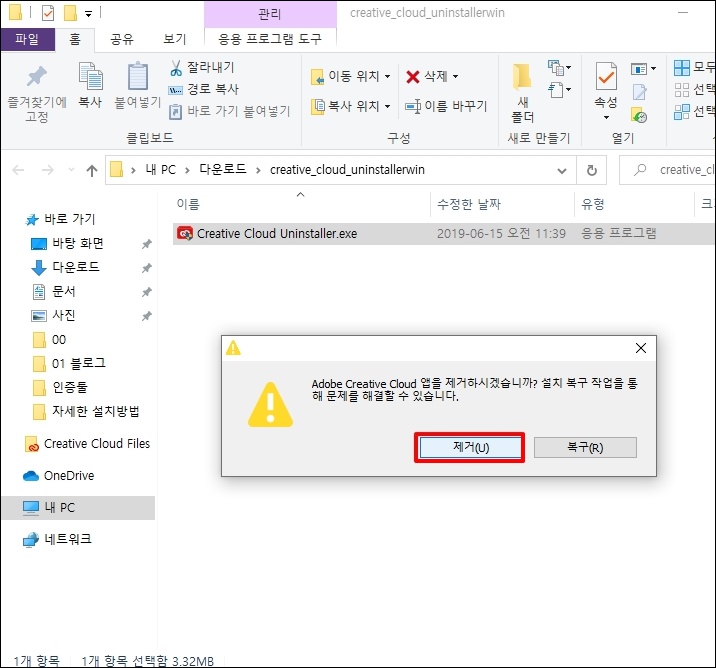The width and height of the screenshot is (716, 668).
Task: Click the search box
Action: (668, 170)
